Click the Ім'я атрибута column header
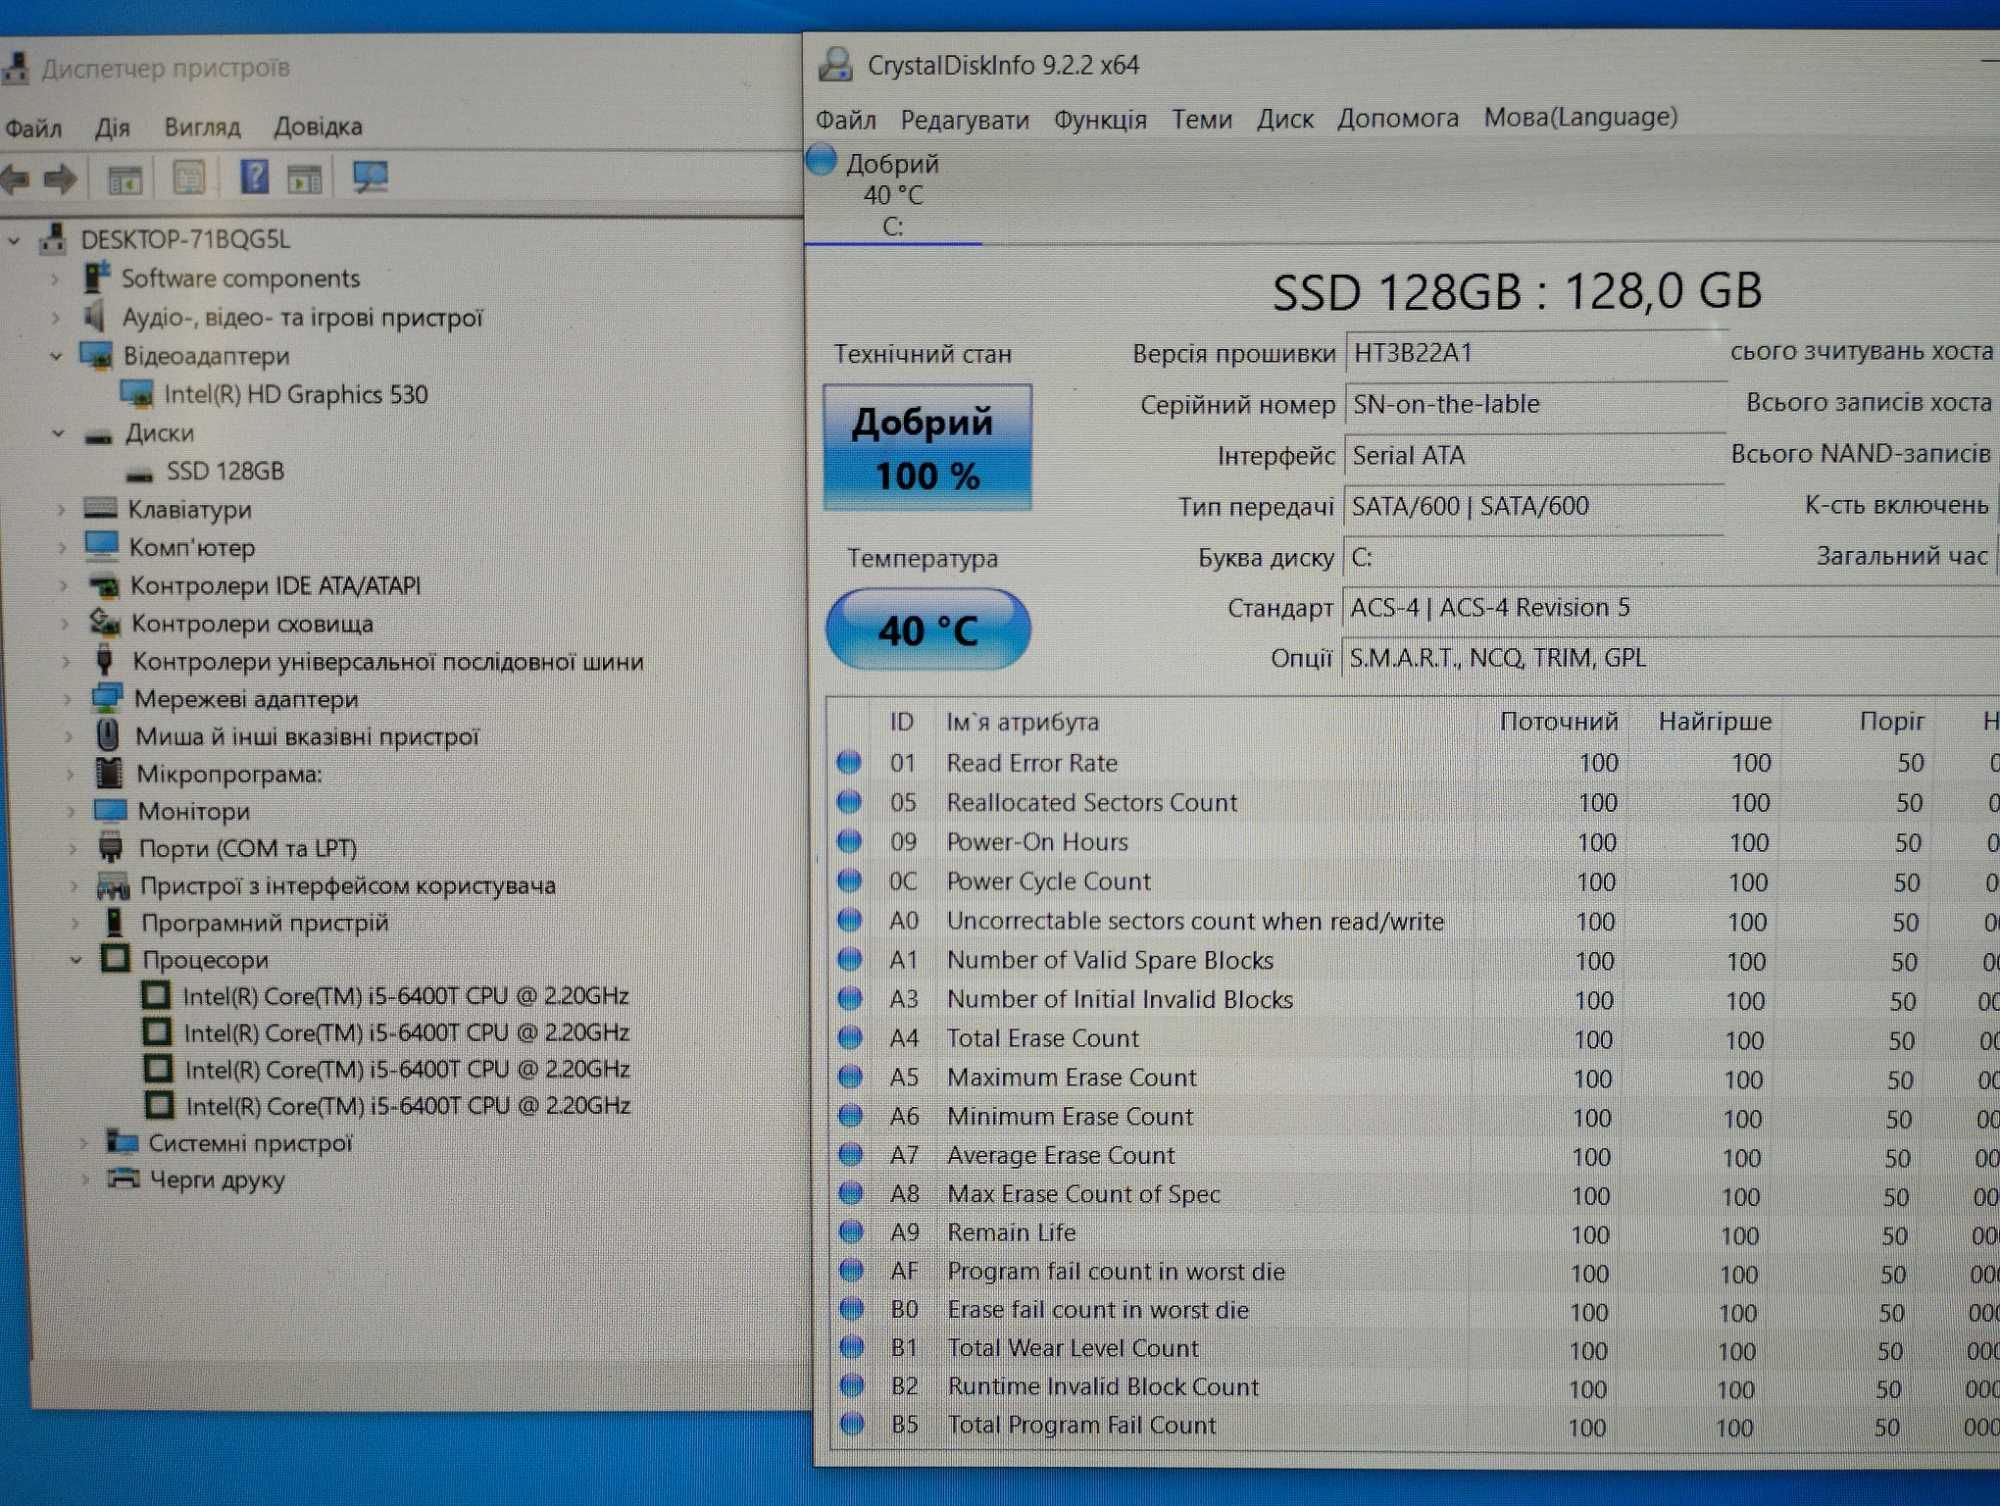 tap(1022, 721)
